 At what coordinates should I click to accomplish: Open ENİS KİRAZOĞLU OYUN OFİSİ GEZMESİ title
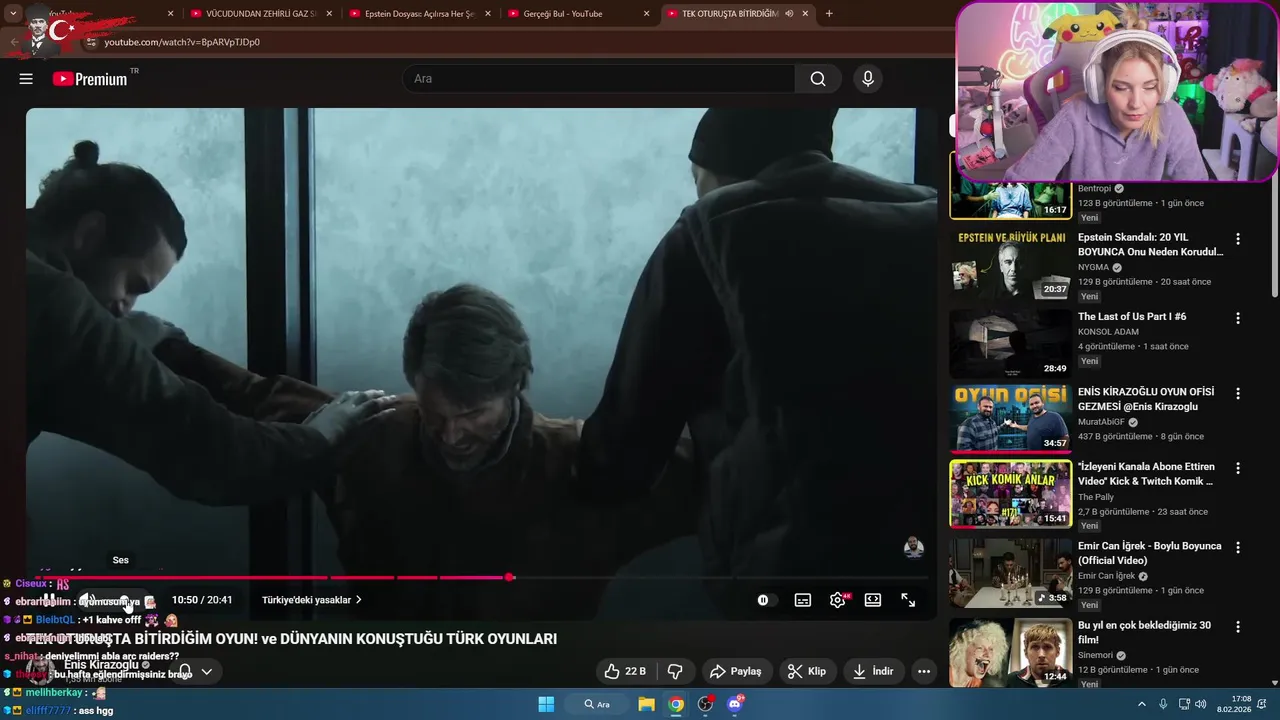pos(1146,399)
